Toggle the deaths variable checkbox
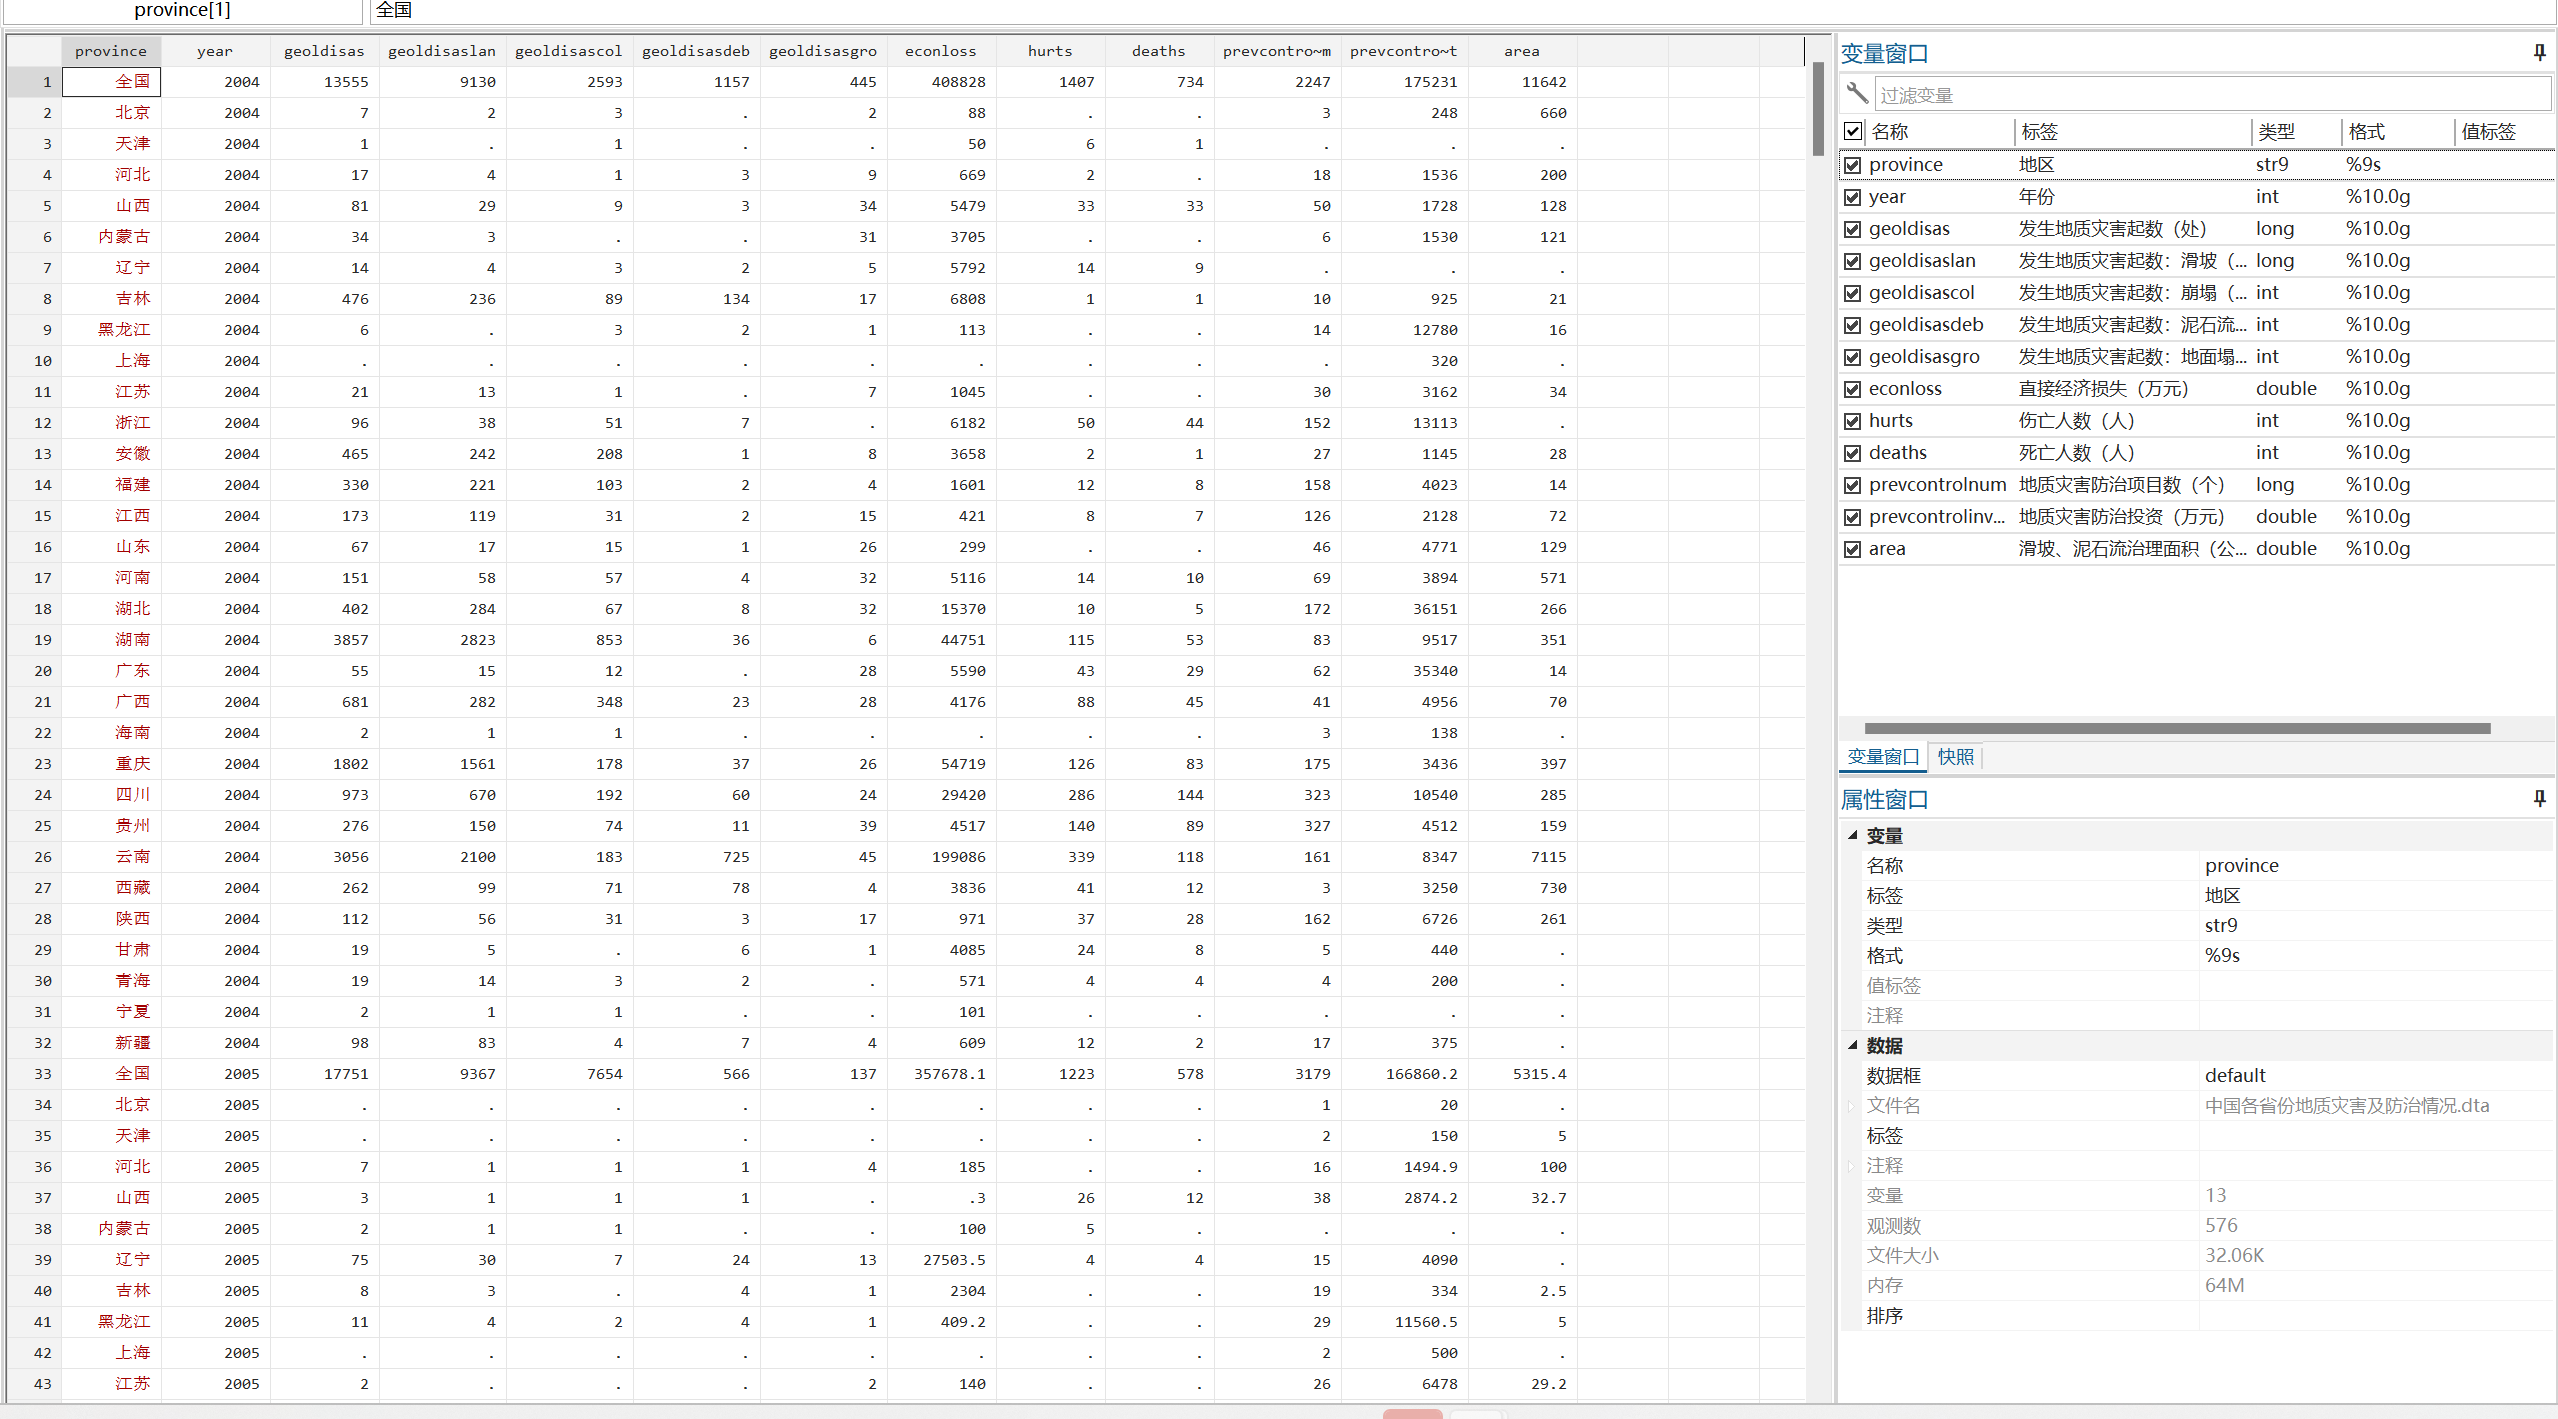Viewport: 2558px width, 1419px height. click(x=1853, y=453)
